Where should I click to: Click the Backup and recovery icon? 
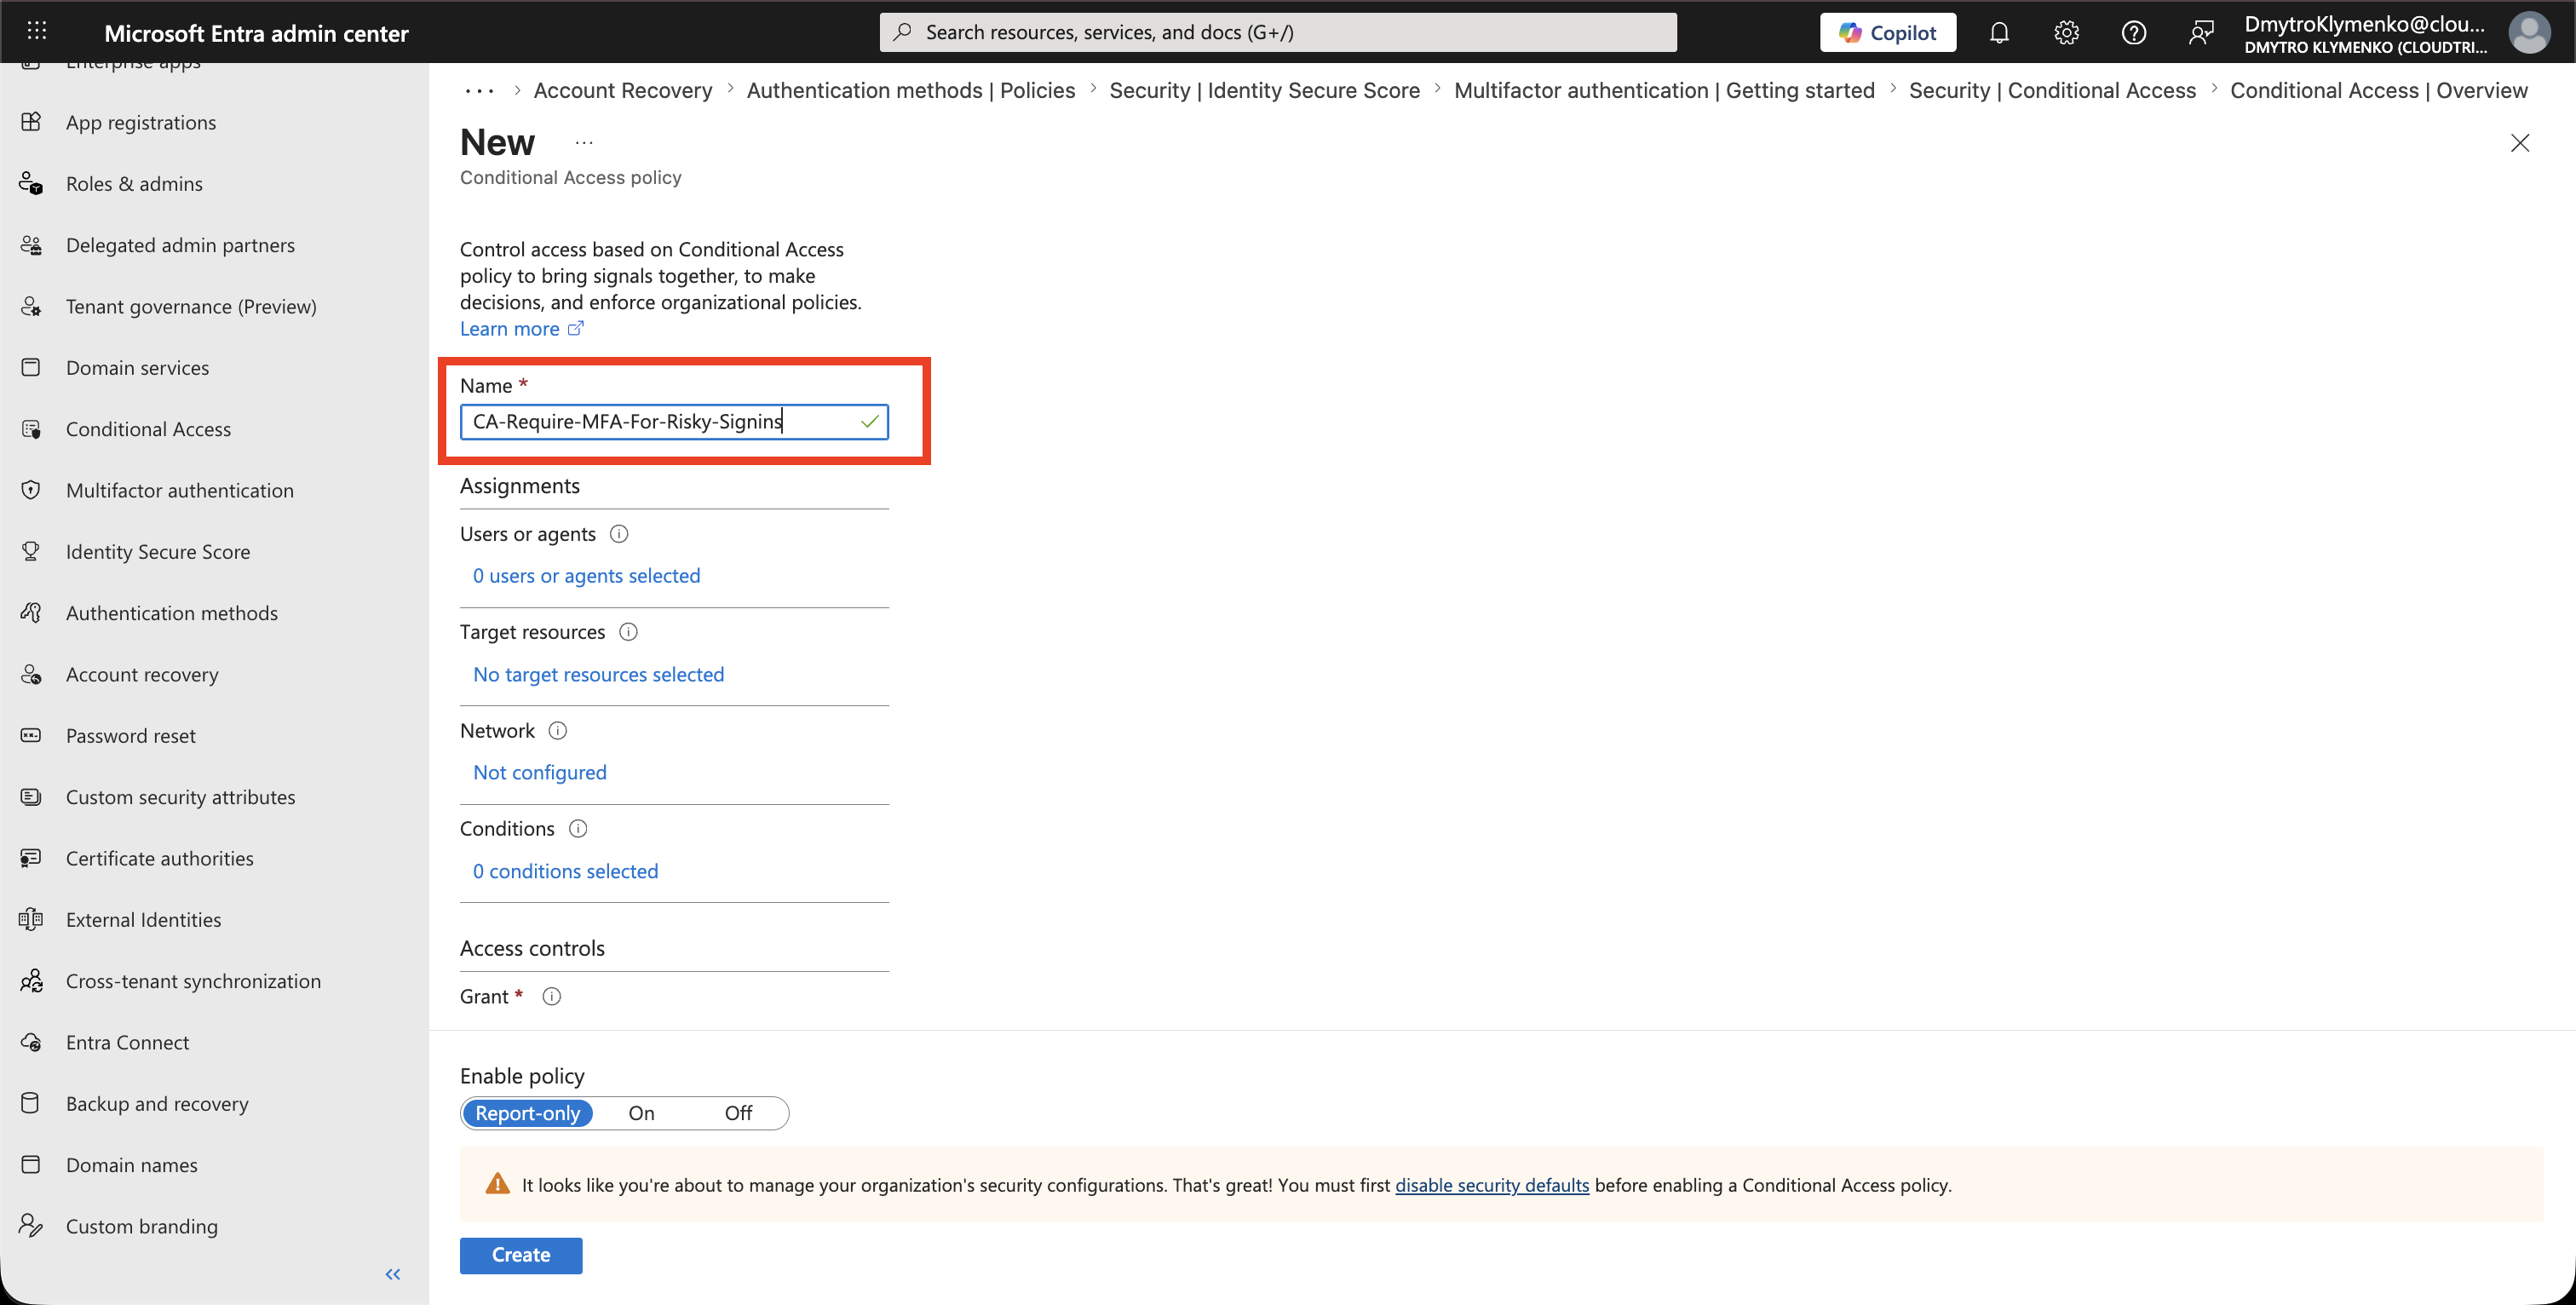click(31, 1103)
